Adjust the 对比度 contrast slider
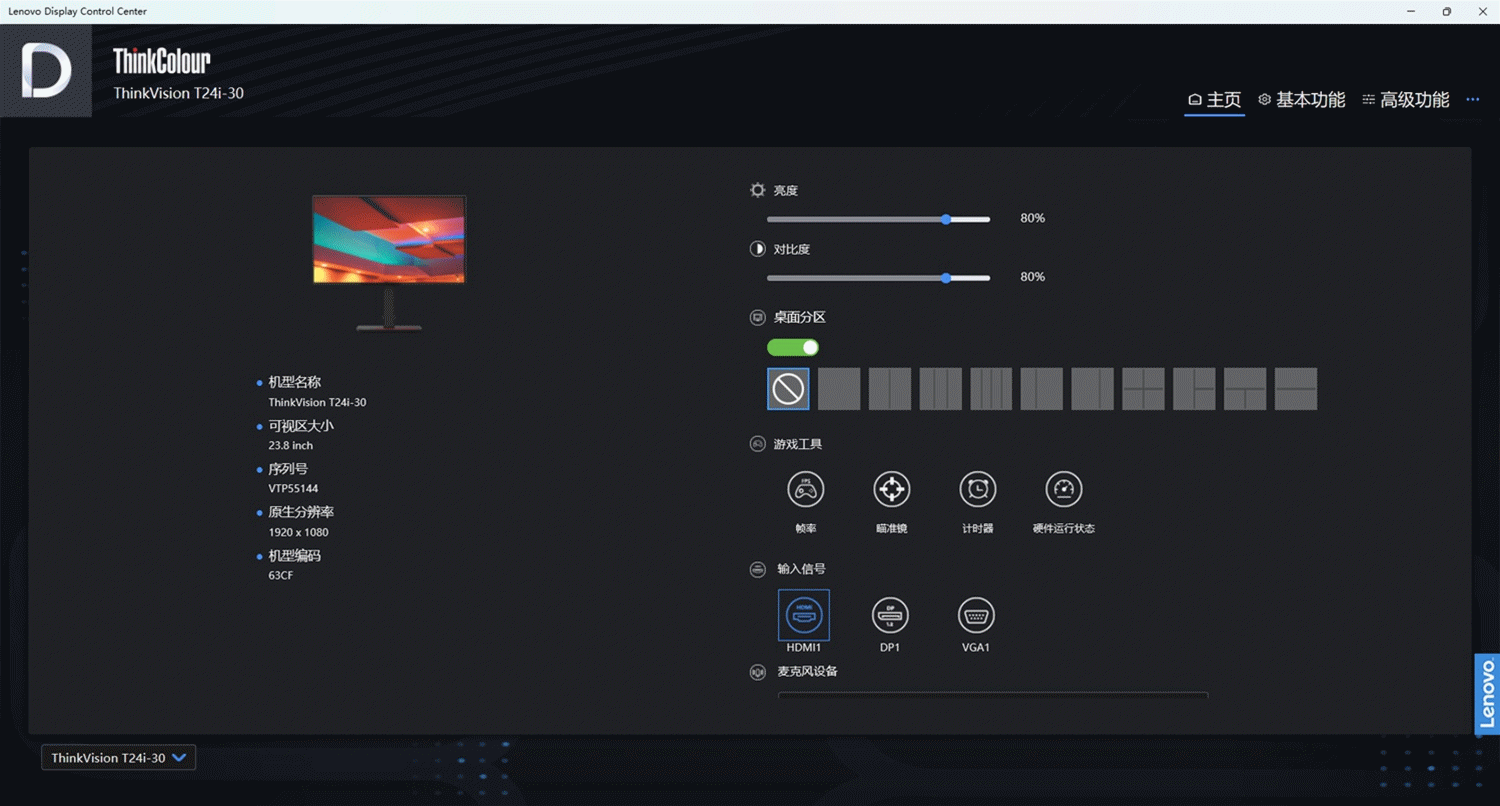This screenshot has width=1500, height=806. [878, 278]
